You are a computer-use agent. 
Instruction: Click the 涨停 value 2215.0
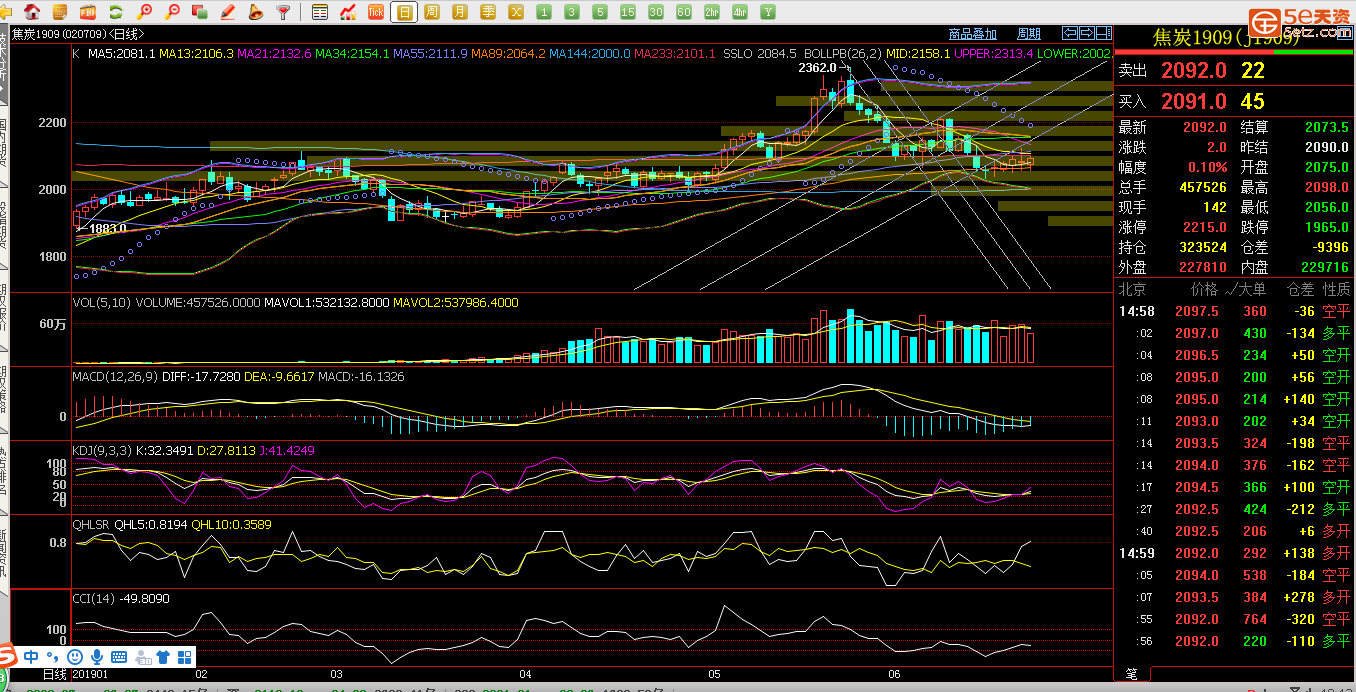pos(1205,227)
